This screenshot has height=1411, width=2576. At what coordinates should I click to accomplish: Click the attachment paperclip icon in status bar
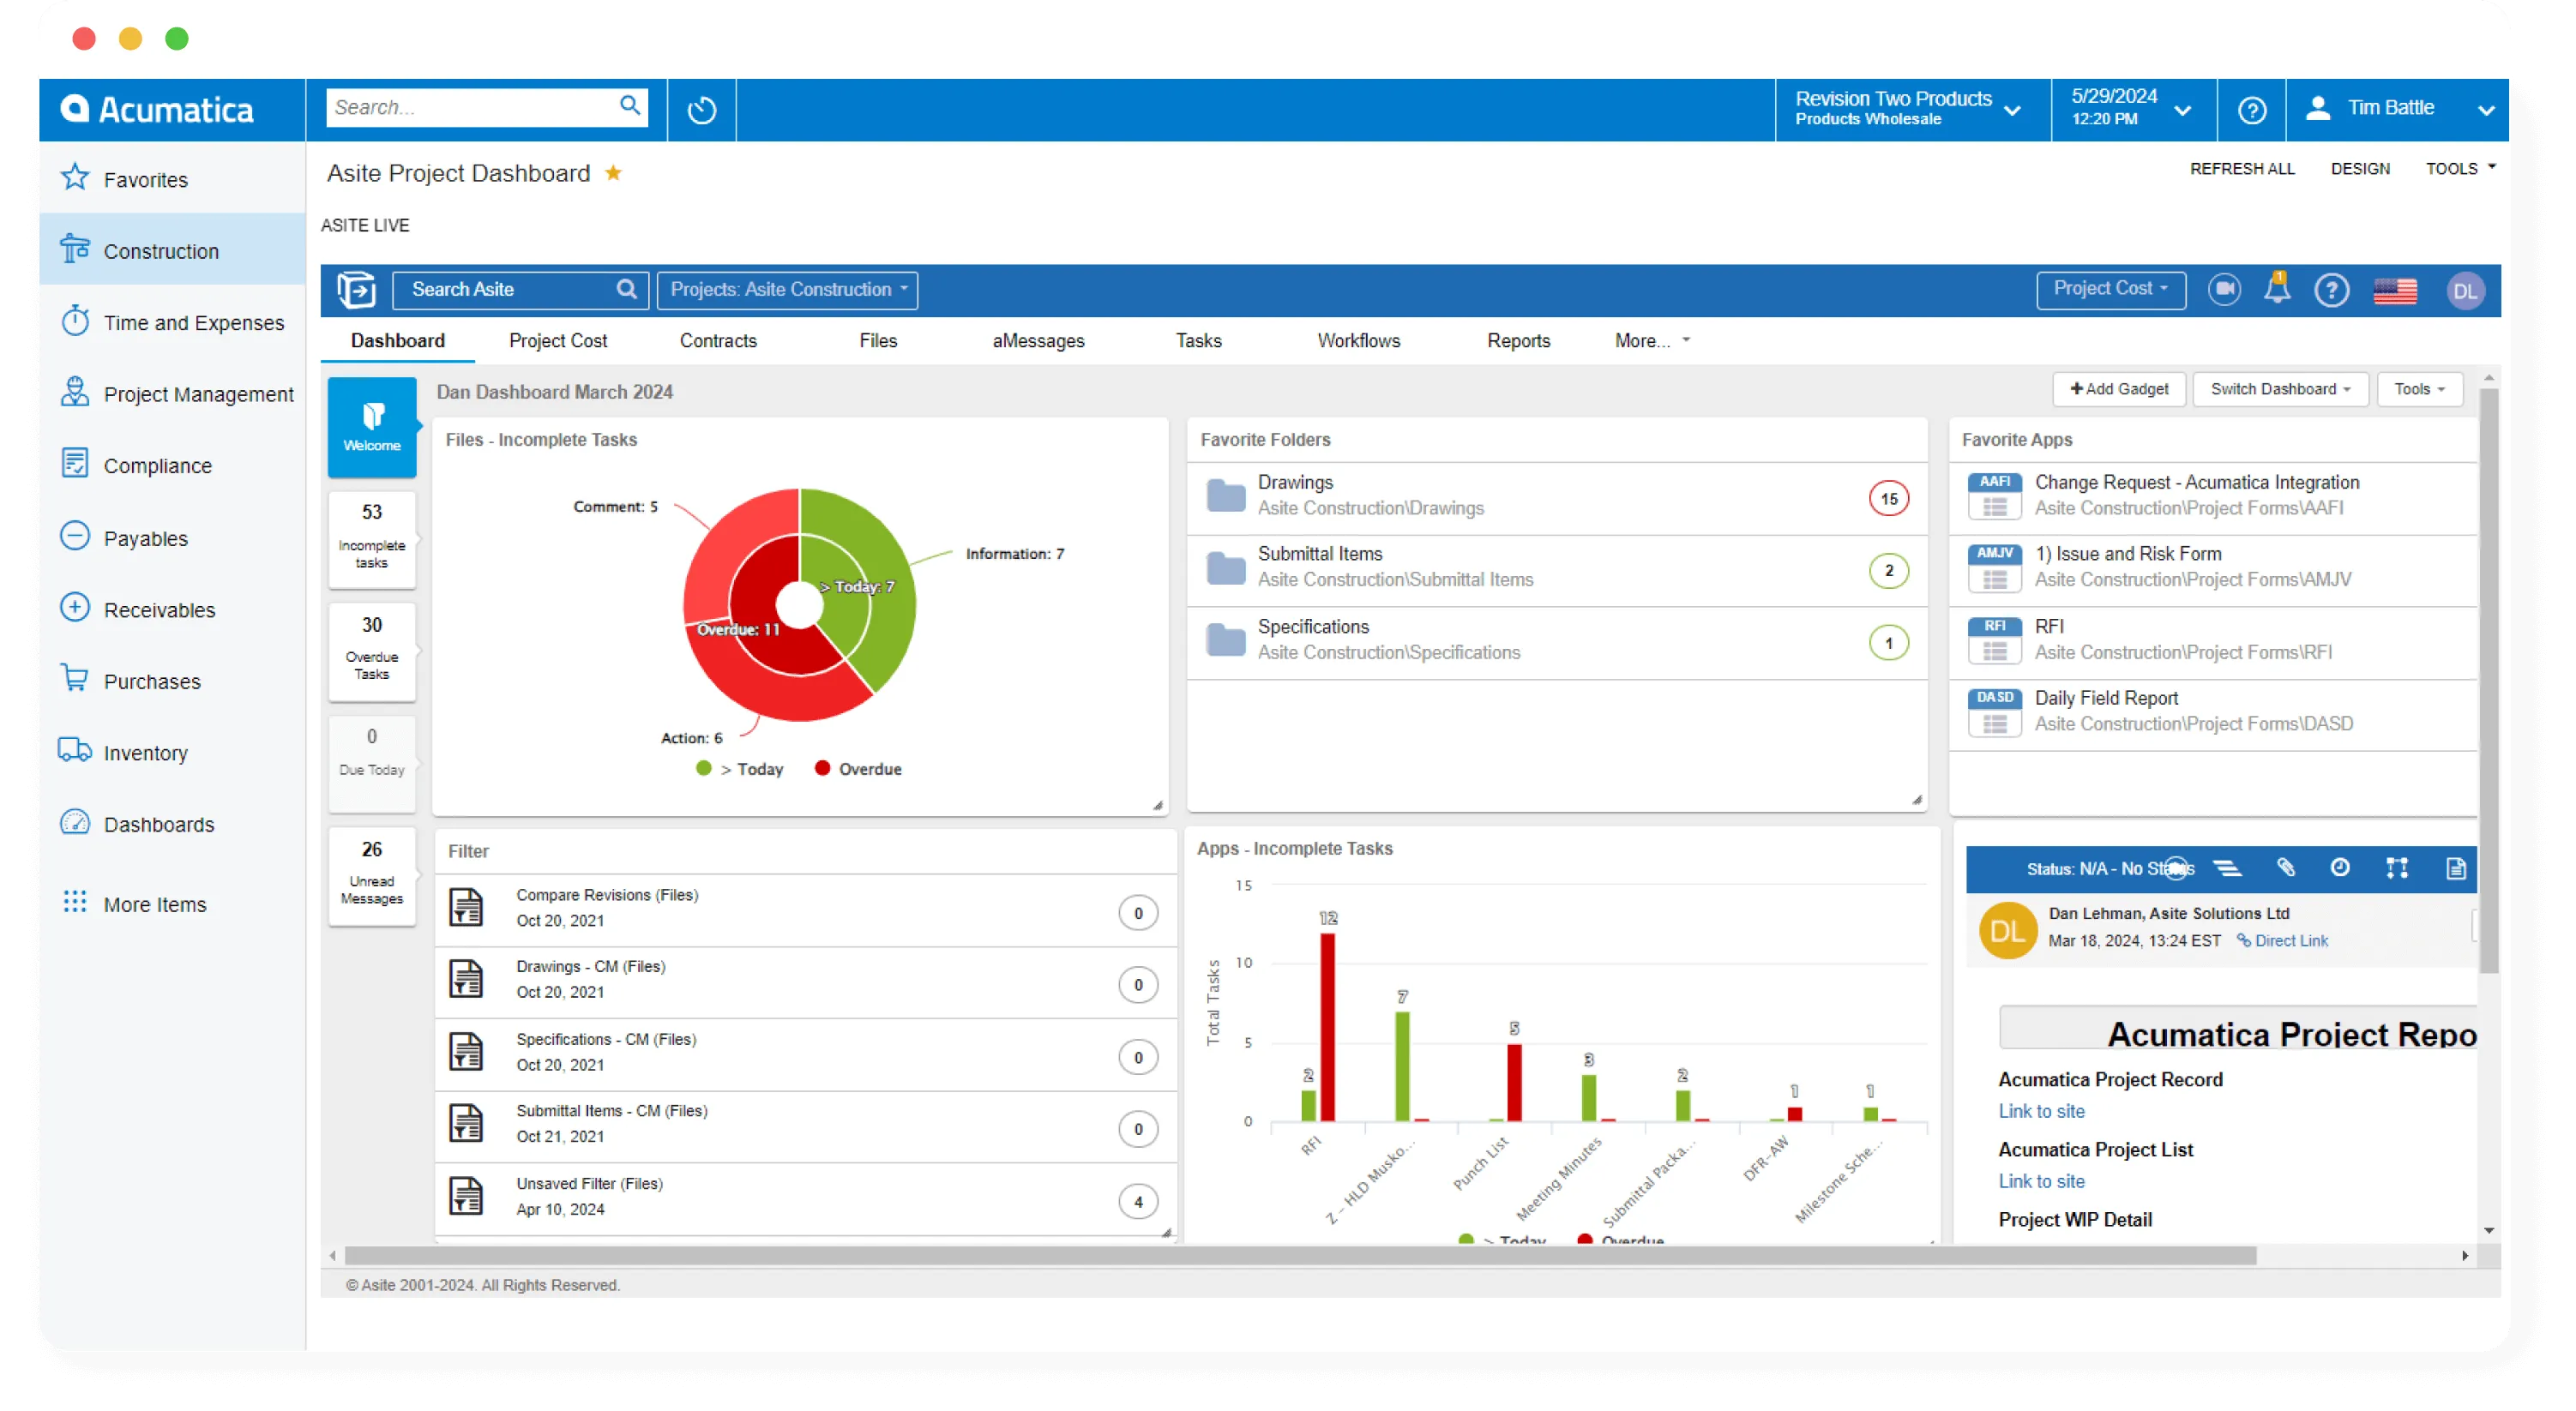coord(2286,867)
